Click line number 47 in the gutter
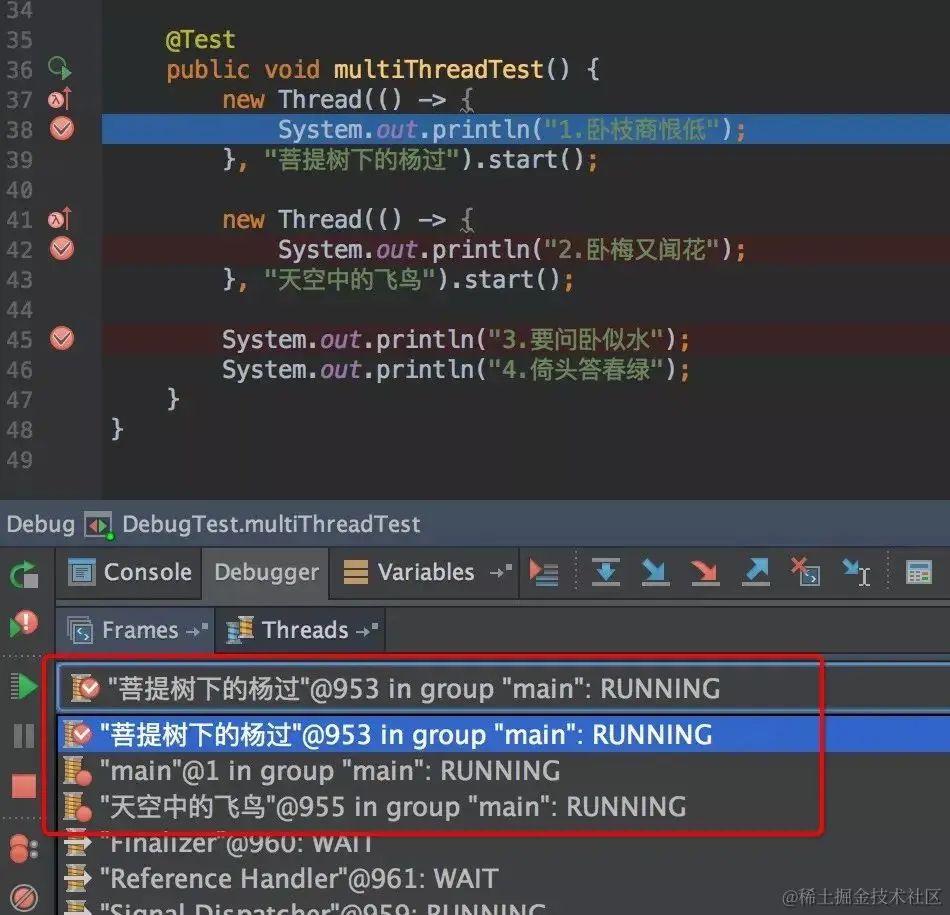 [x=19, y=400]
